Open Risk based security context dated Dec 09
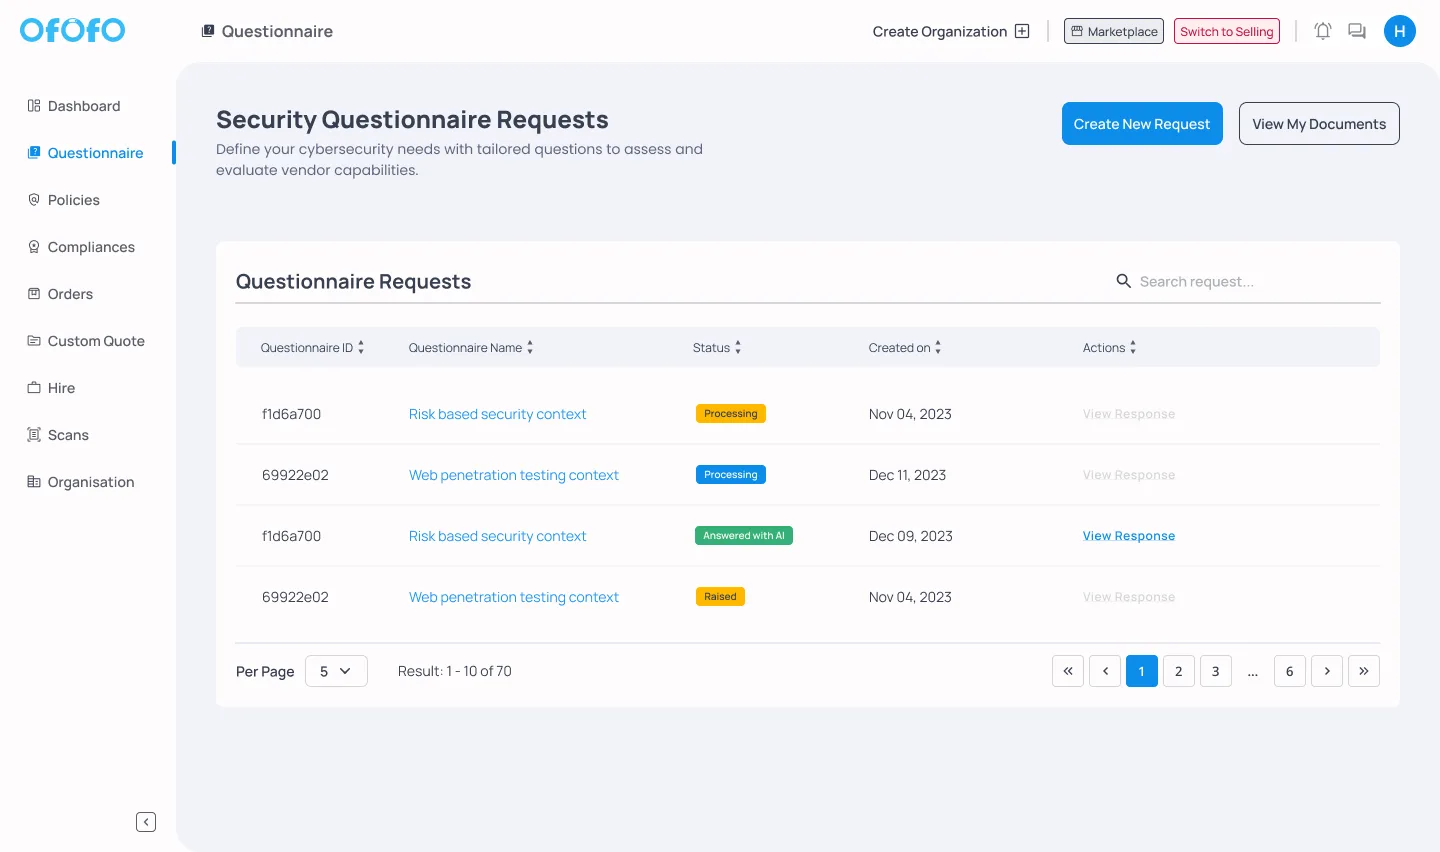This screenshot has width=1440, height=852. tap(497, 536)
